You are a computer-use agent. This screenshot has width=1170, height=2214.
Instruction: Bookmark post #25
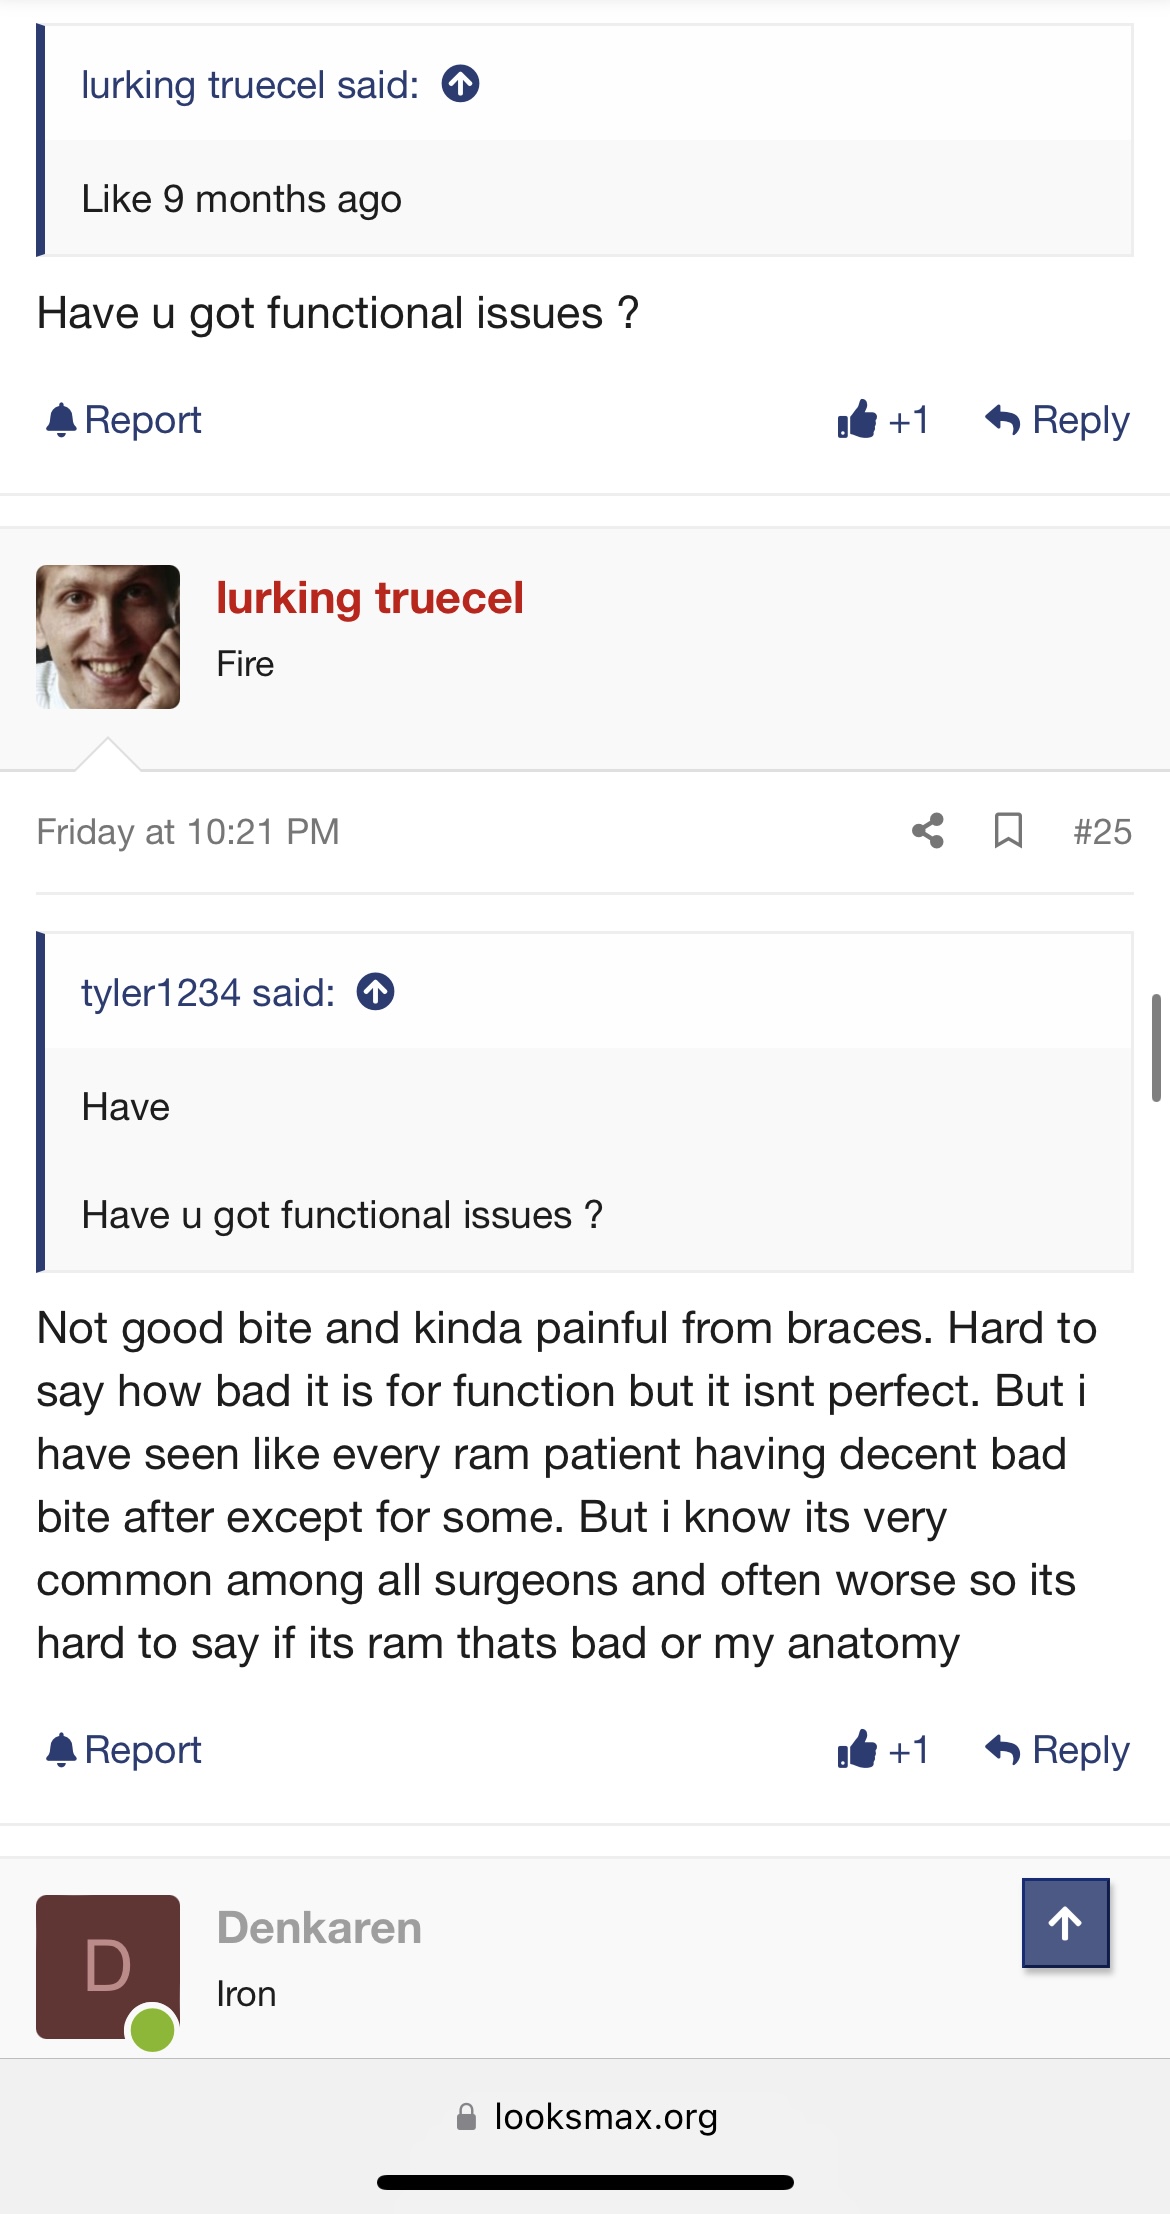point(1008,831)
